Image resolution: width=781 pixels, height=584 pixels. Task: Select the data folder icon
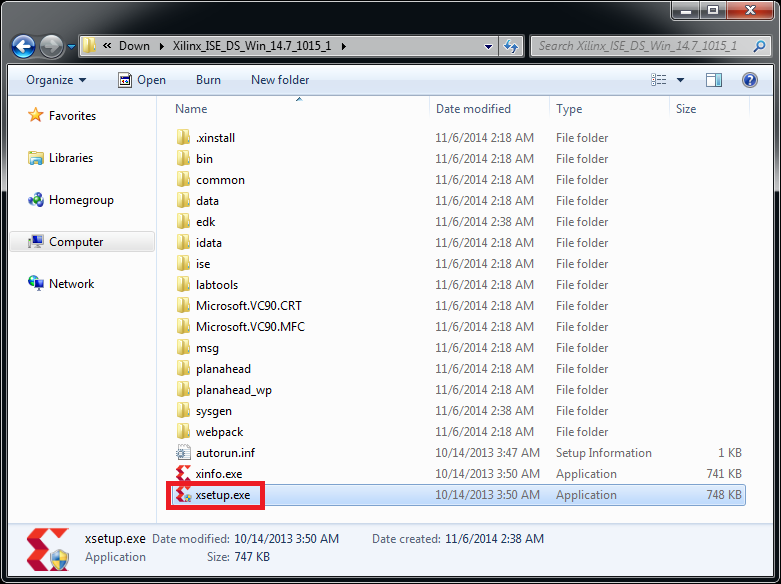tap(183, 200)
